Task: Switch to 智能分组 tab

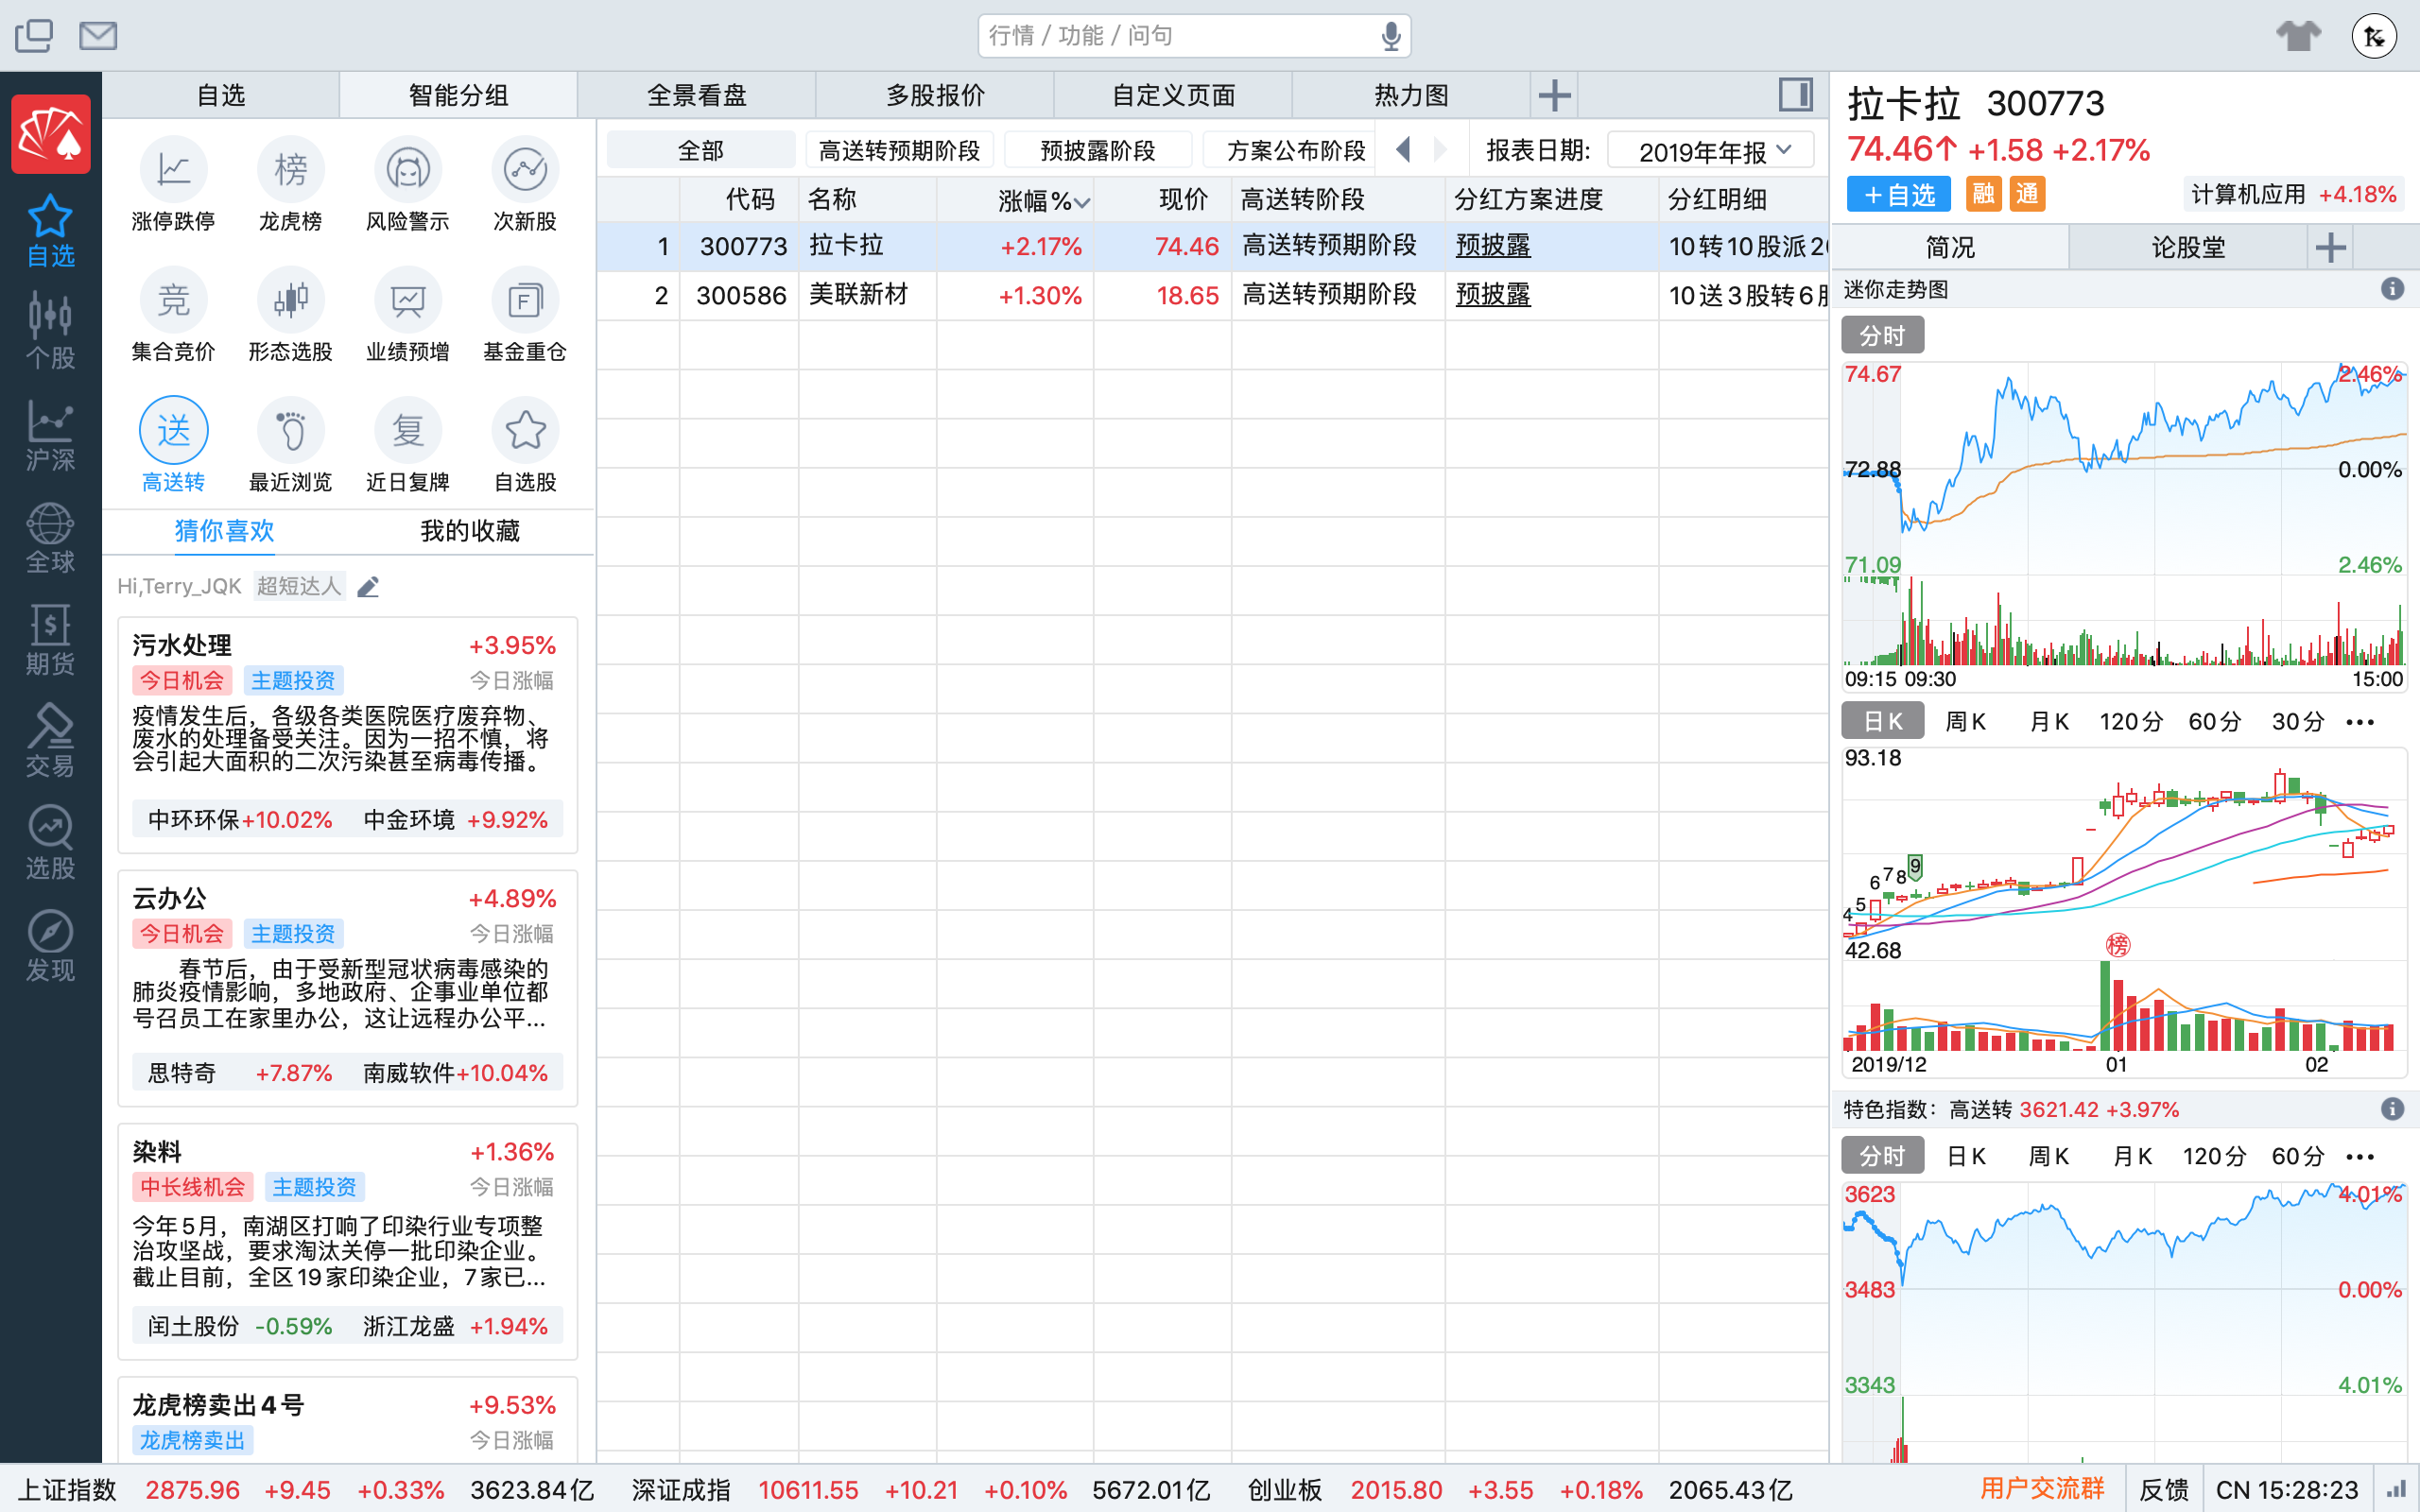Action: [x=458, y=95]
